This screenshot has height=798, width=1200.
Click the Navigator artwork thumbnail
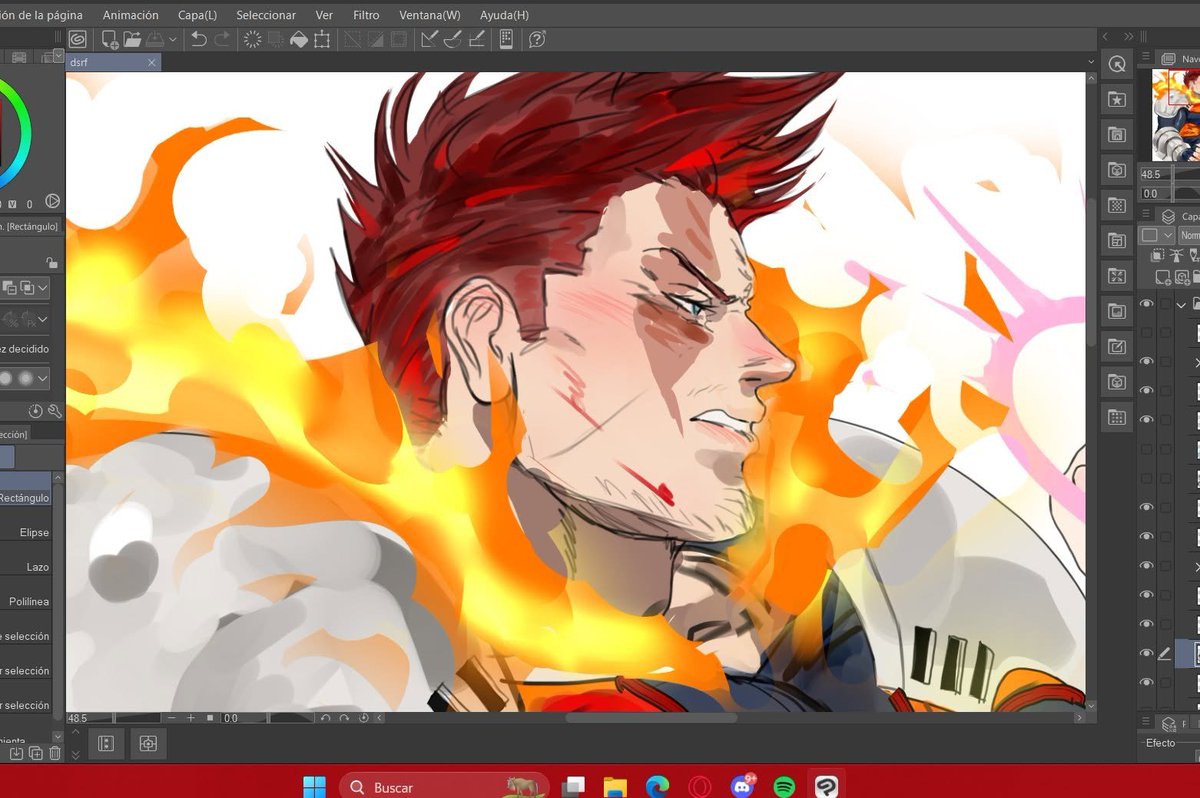pos(1176,114)
